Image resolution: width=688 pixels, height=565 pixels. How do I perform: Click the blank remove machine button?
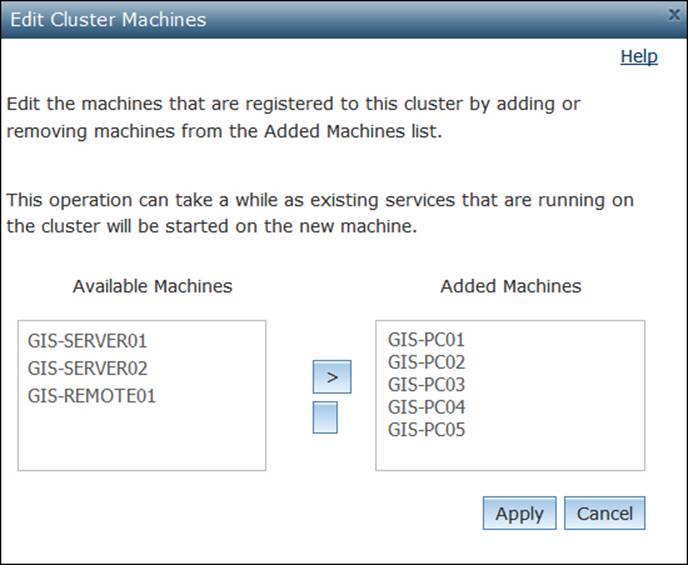pyautogui.click(x=325, y=417)
